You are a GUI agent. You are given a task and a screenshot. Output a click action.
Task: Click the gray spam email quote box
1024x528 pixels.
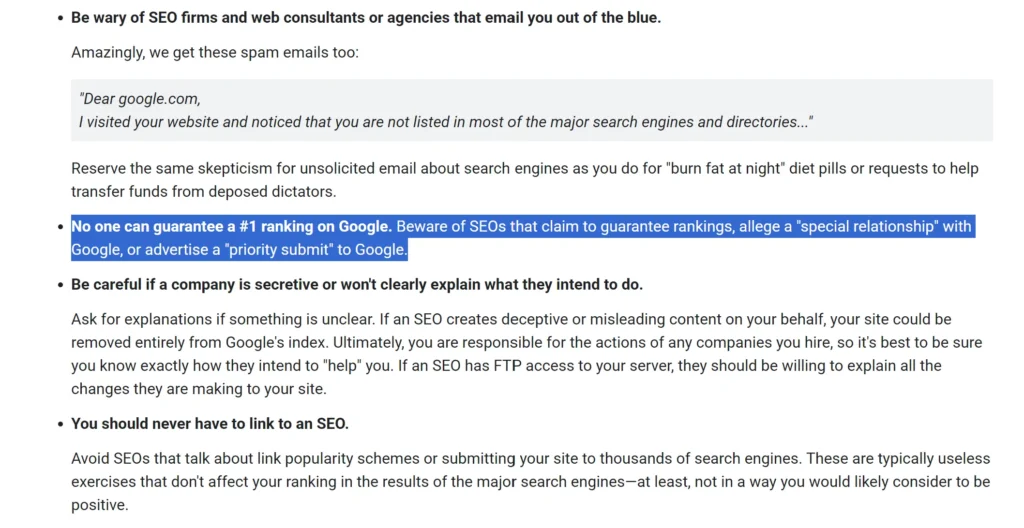point(532,110)
